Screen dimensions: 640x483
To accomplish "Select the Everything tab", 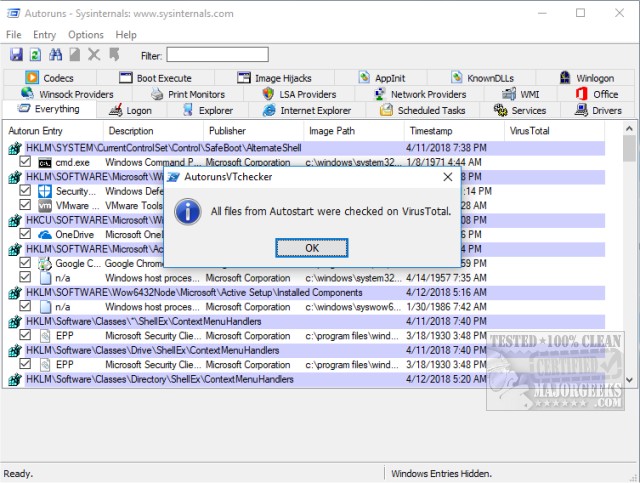I will 49,109.
